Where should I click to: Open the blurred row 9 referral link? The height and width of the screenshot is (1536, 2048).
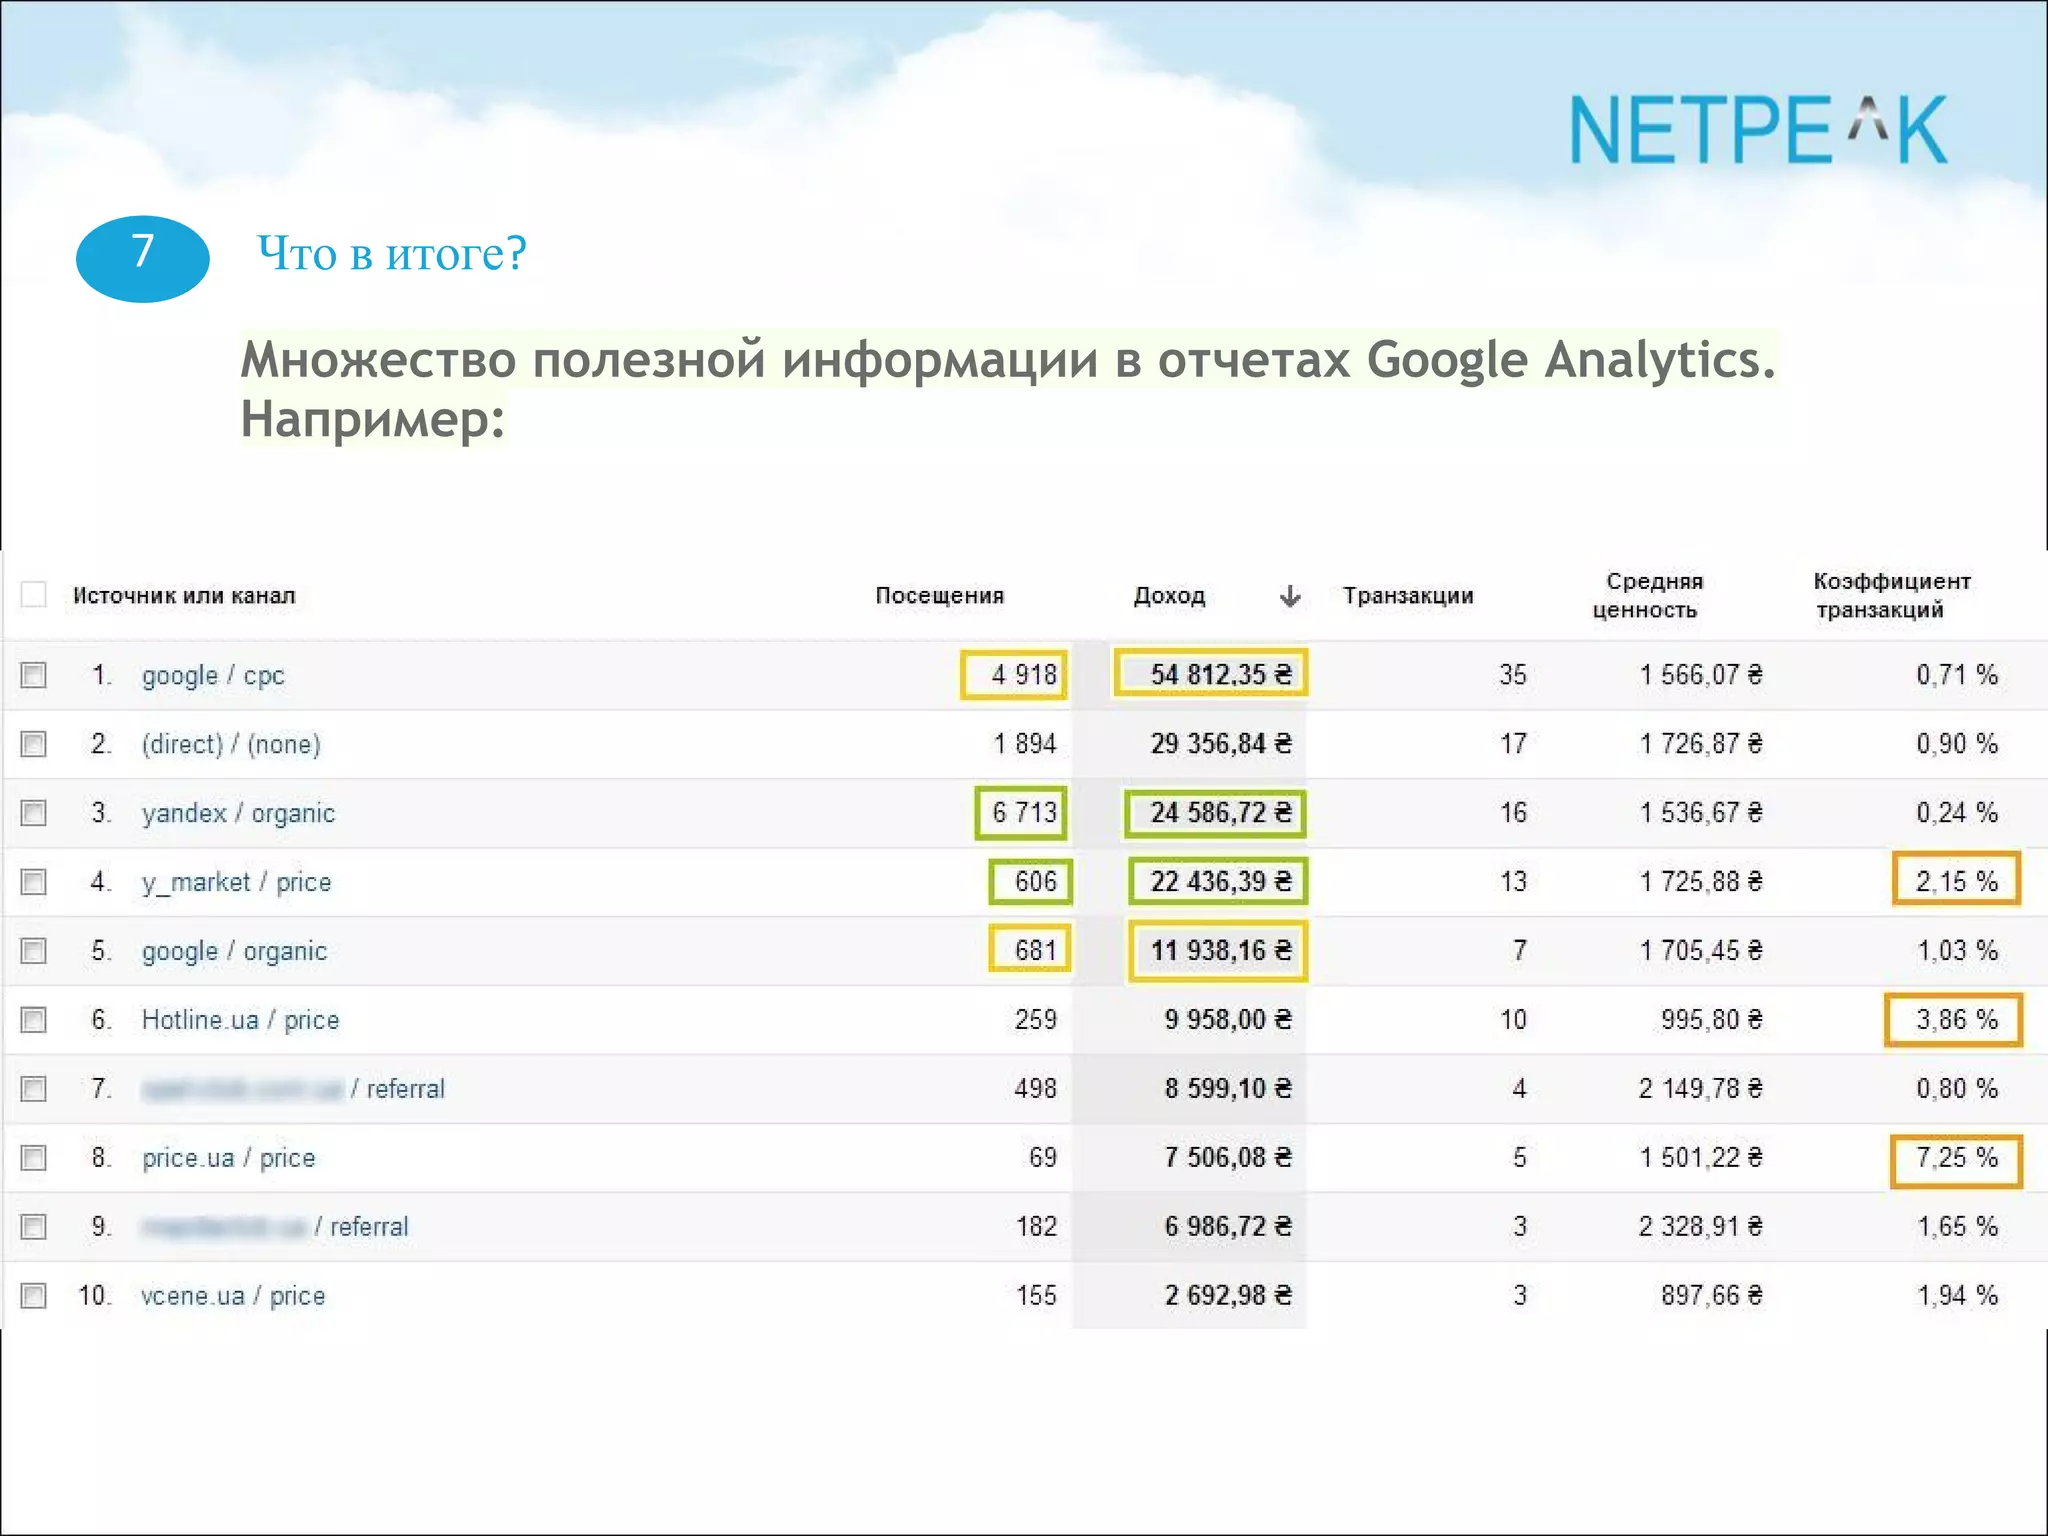(275, 1227)
